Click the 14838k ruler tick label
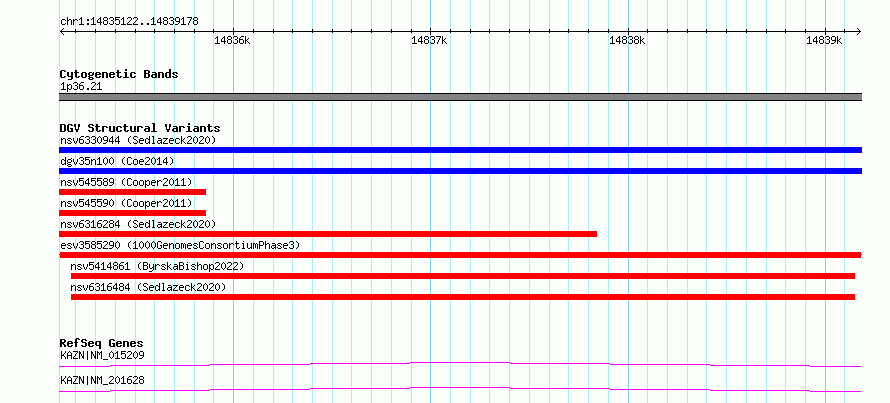Screen dimensions: 890x403 click(x=627, y=40)
